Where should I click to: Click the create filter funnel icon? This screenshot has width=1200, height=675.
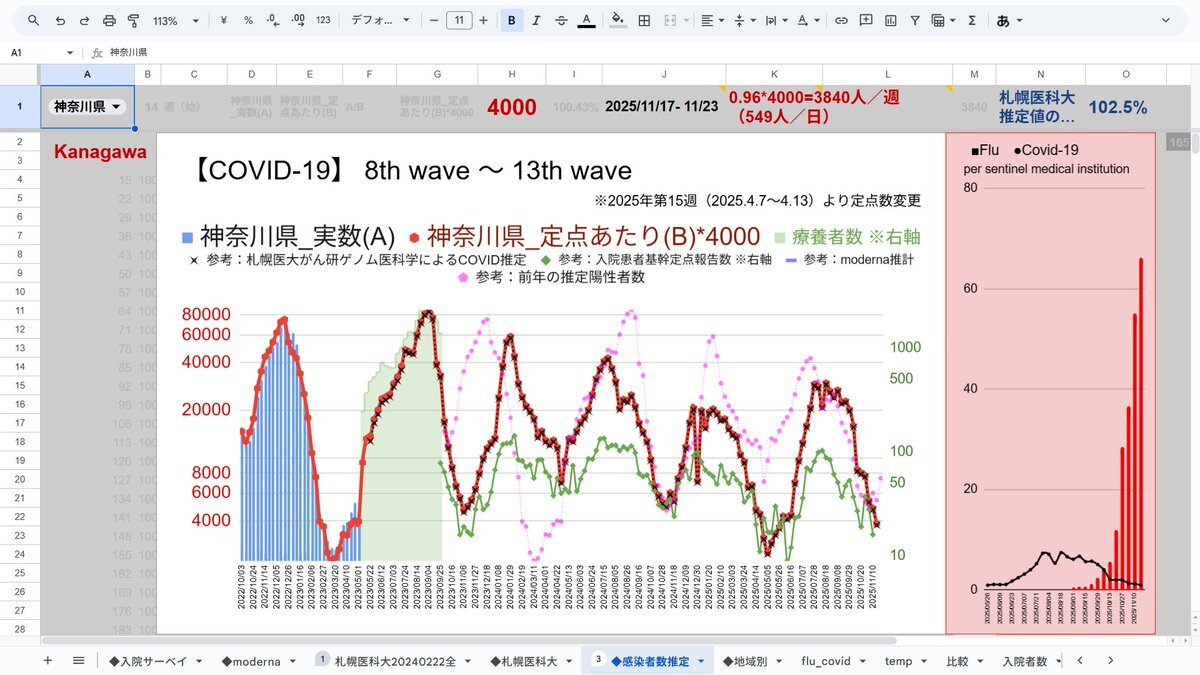914,20
